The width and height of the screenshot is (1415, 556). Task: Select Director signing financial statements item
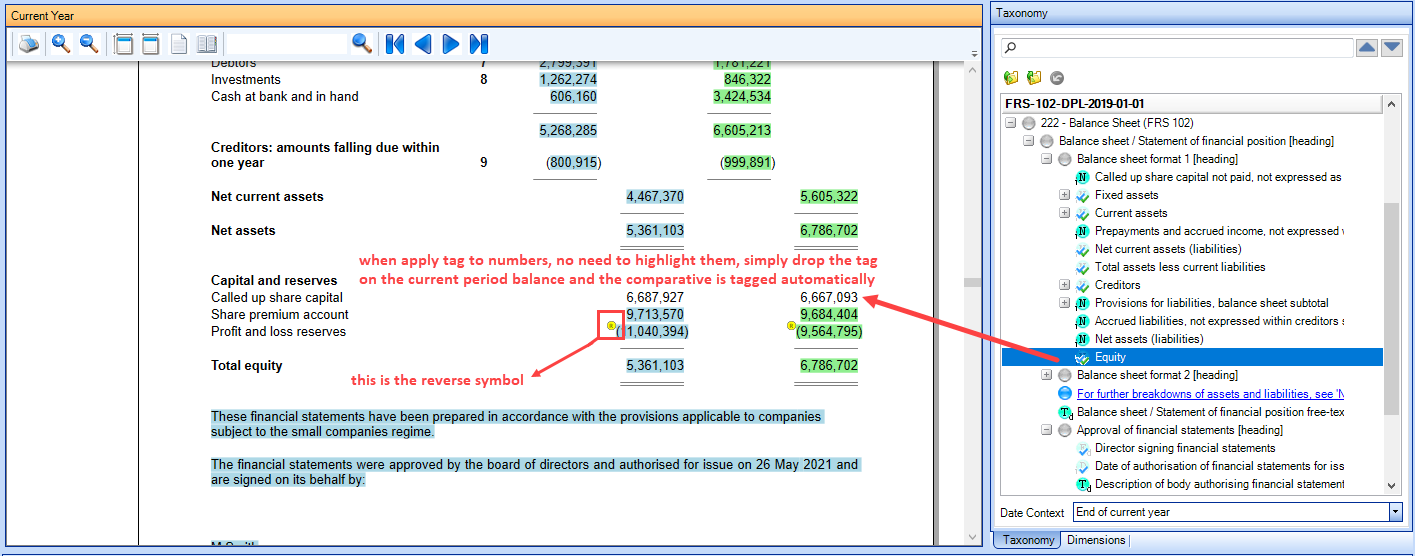pos(1185,448)
